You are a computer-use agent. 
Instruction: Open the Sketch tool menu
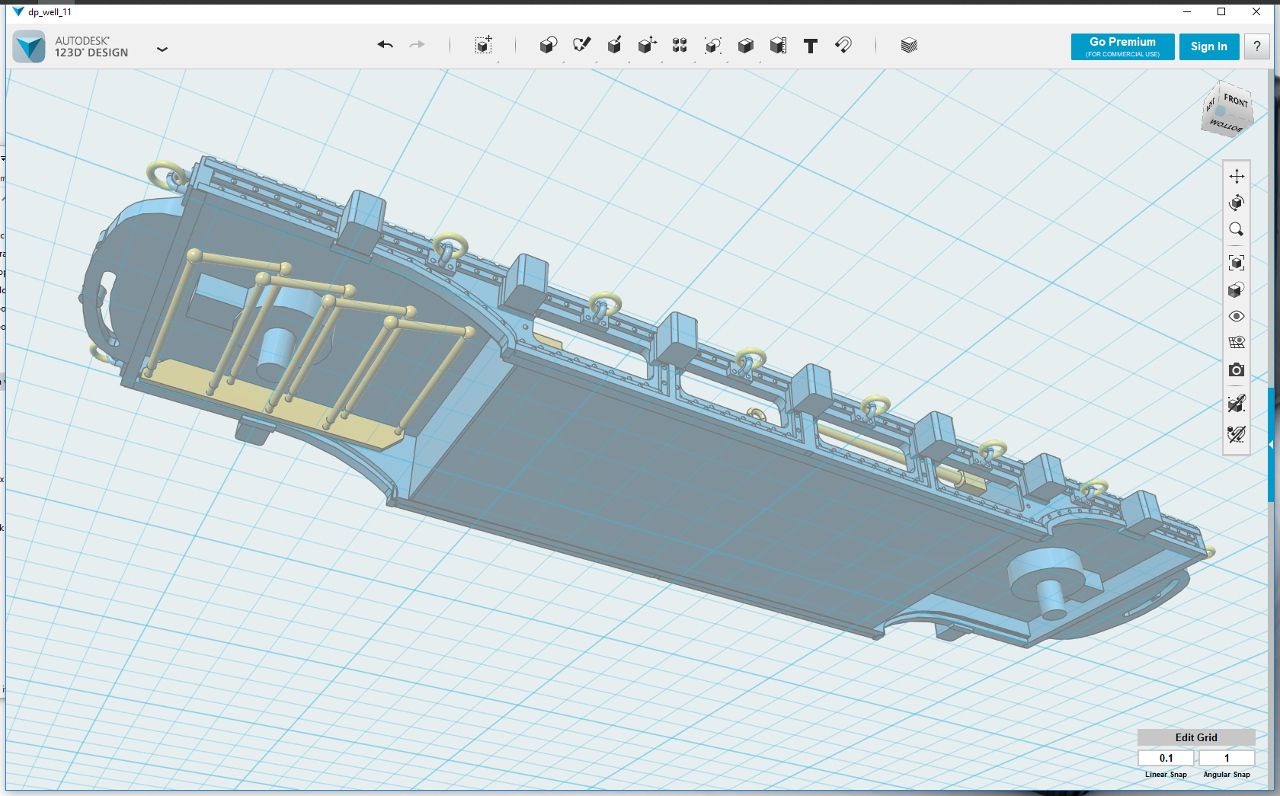(581, 45)
